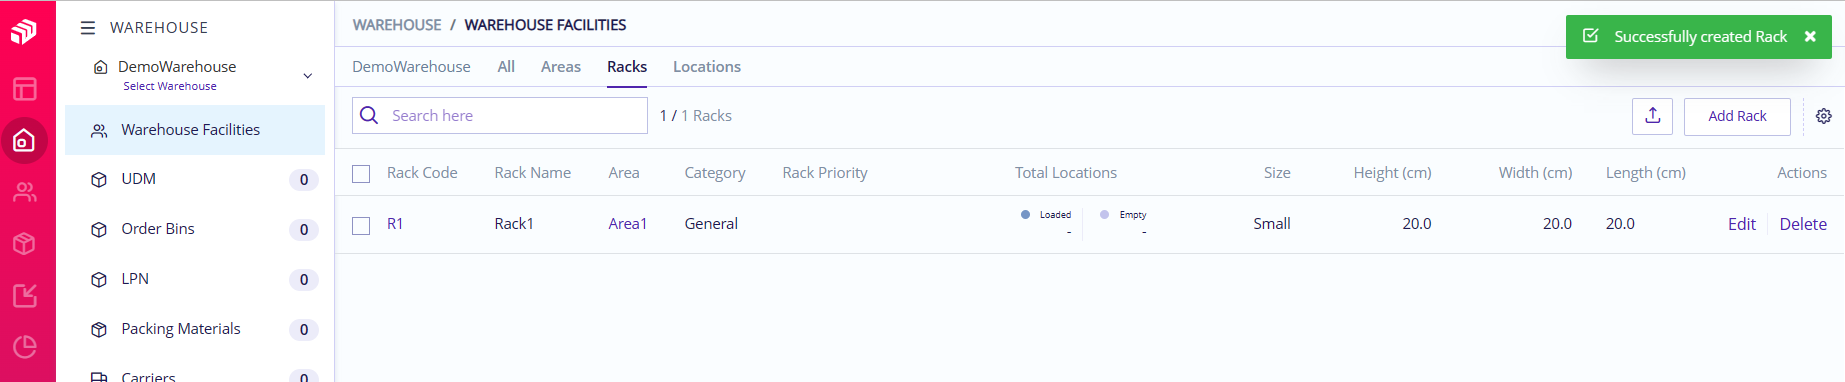Screen dimensions: 1845x382
Task: Click the Add Rack button
Action: tap(1737, 116)
